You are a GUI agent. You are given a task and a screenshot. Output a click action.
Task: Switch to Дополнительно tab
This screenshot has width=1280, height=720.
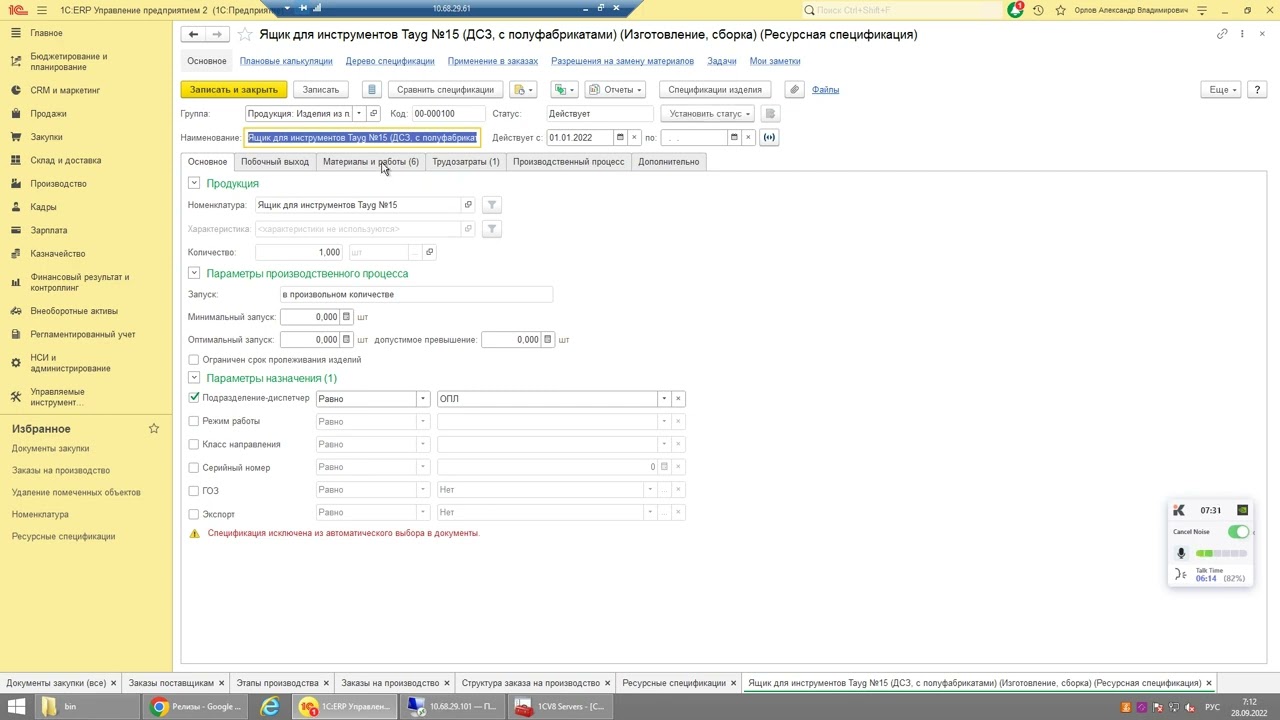click(x=669, y=162)
